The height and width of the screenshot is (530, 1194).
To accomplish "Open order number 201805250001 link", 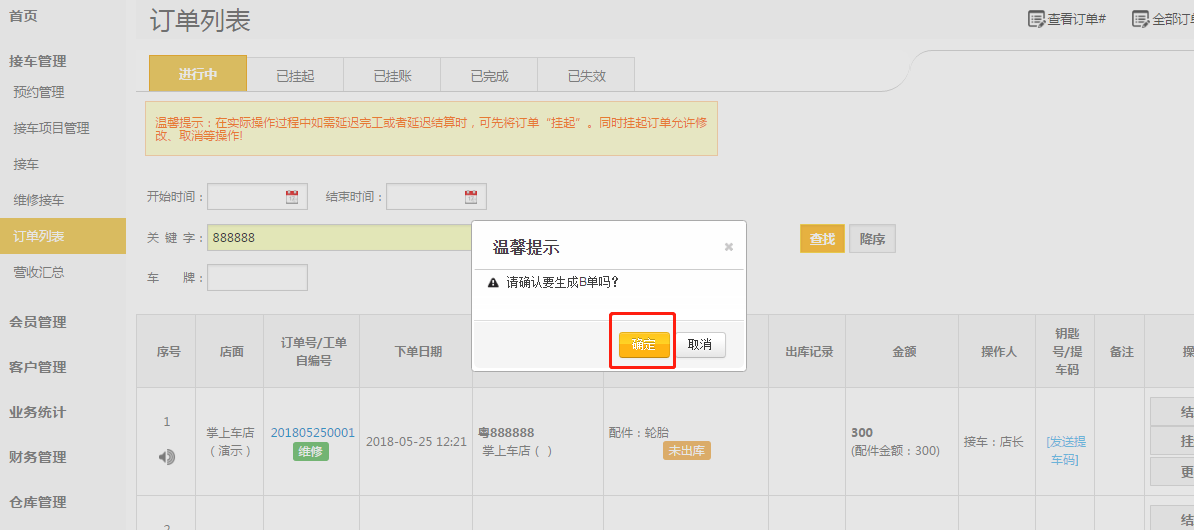I will (312, 433).
